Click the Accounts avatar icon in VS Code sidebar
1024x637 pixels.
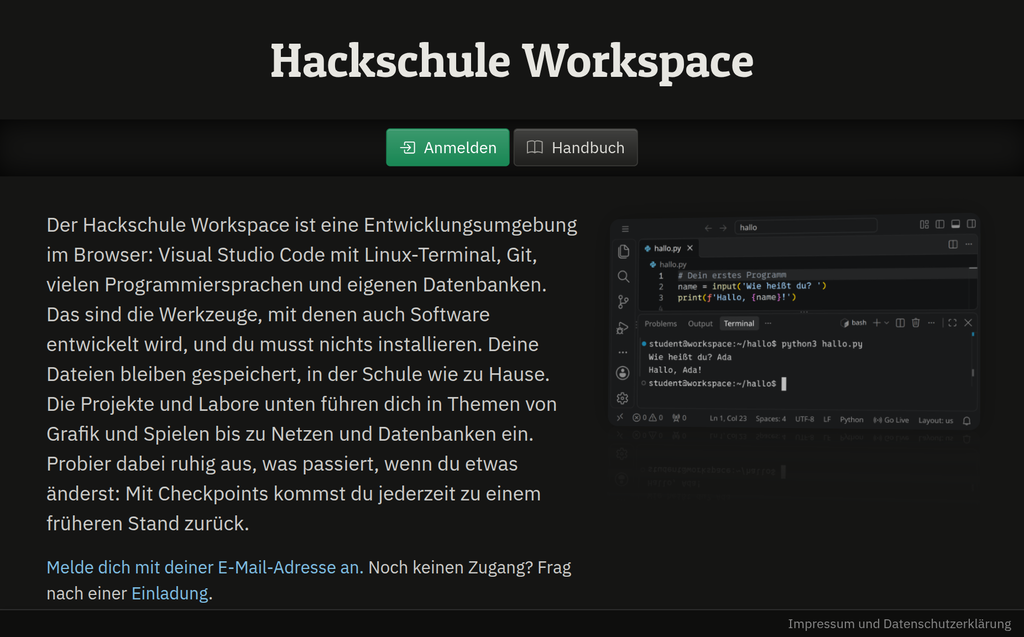coord(623,373)
